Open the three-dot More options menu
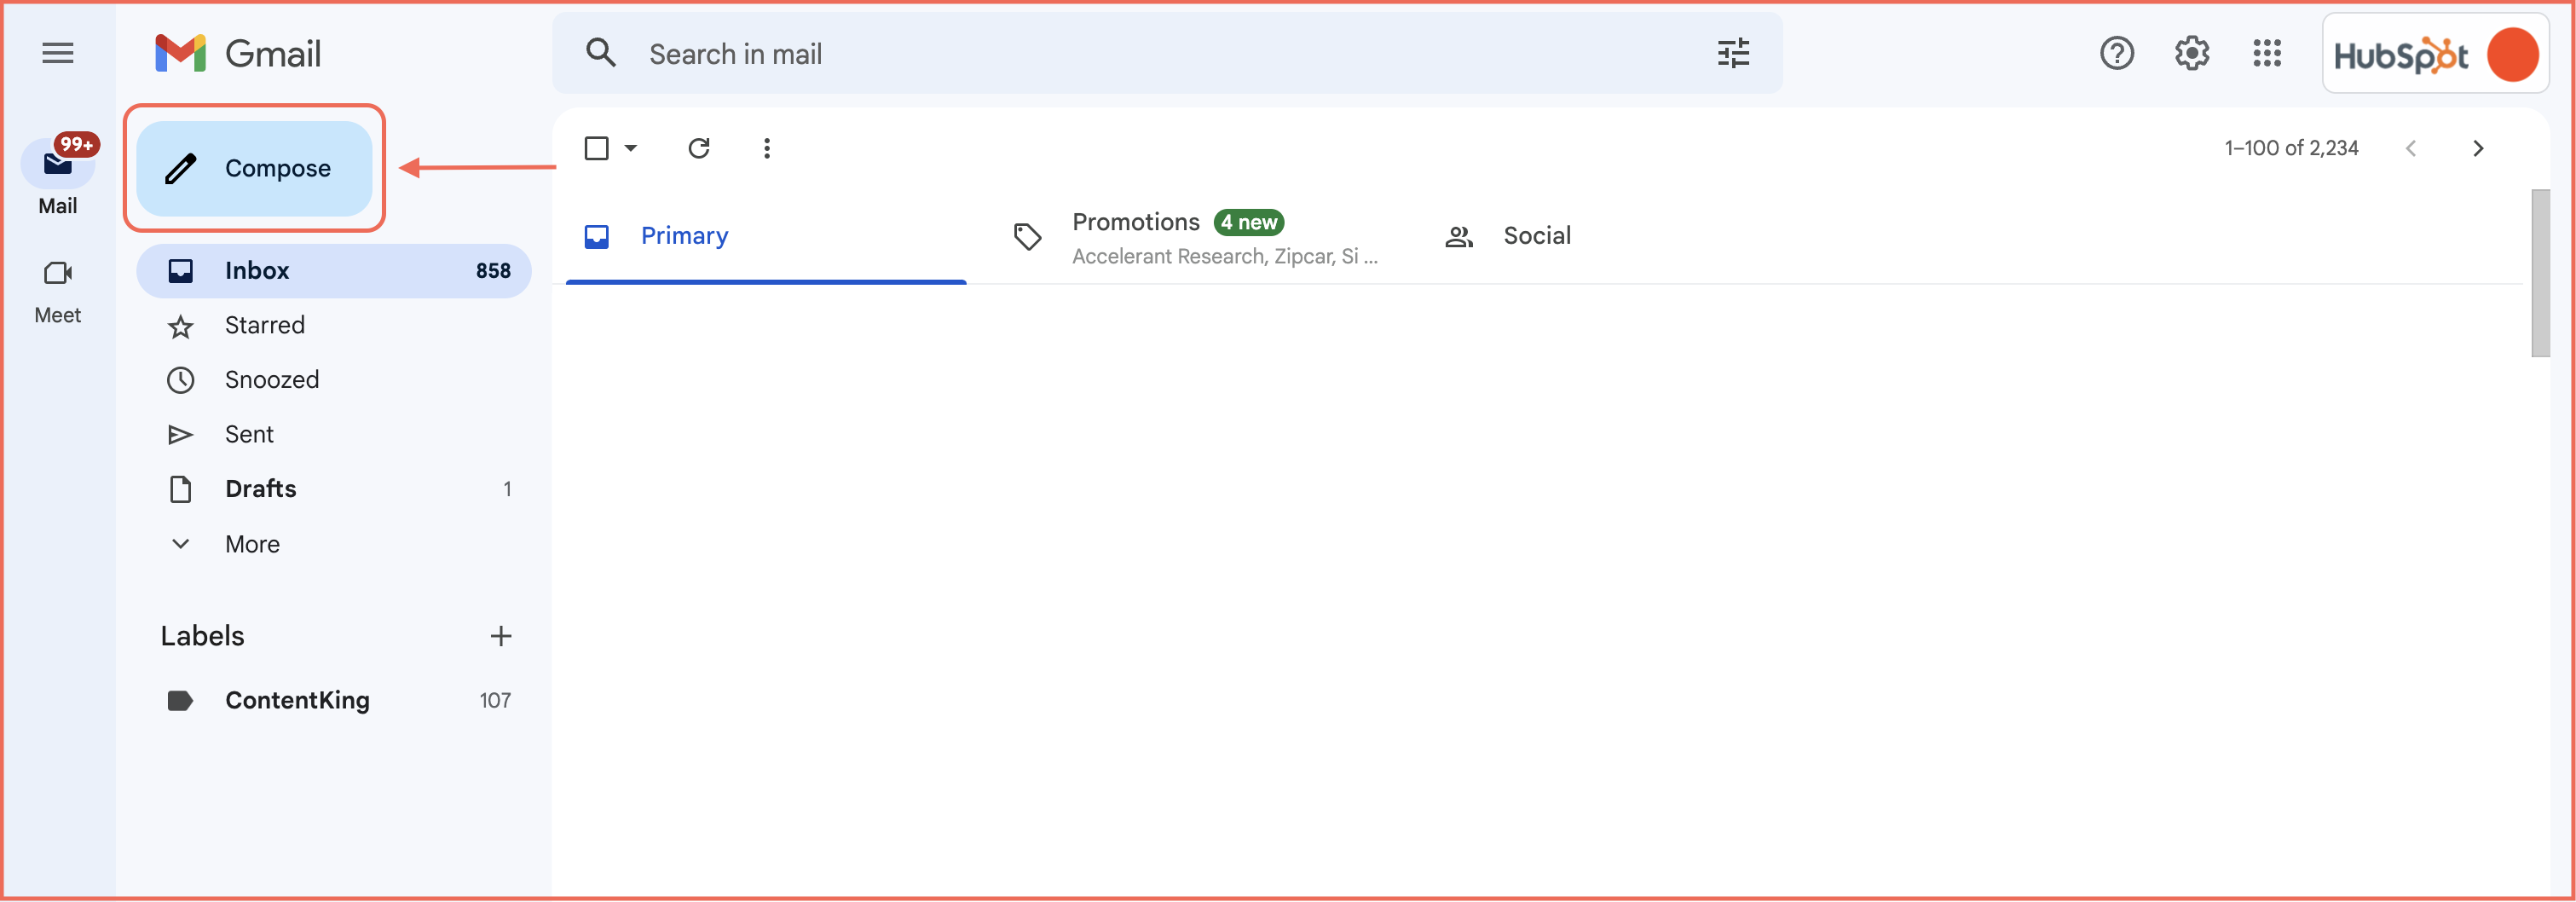Screen dimensions: 2576x902 (x=766, y=148)
